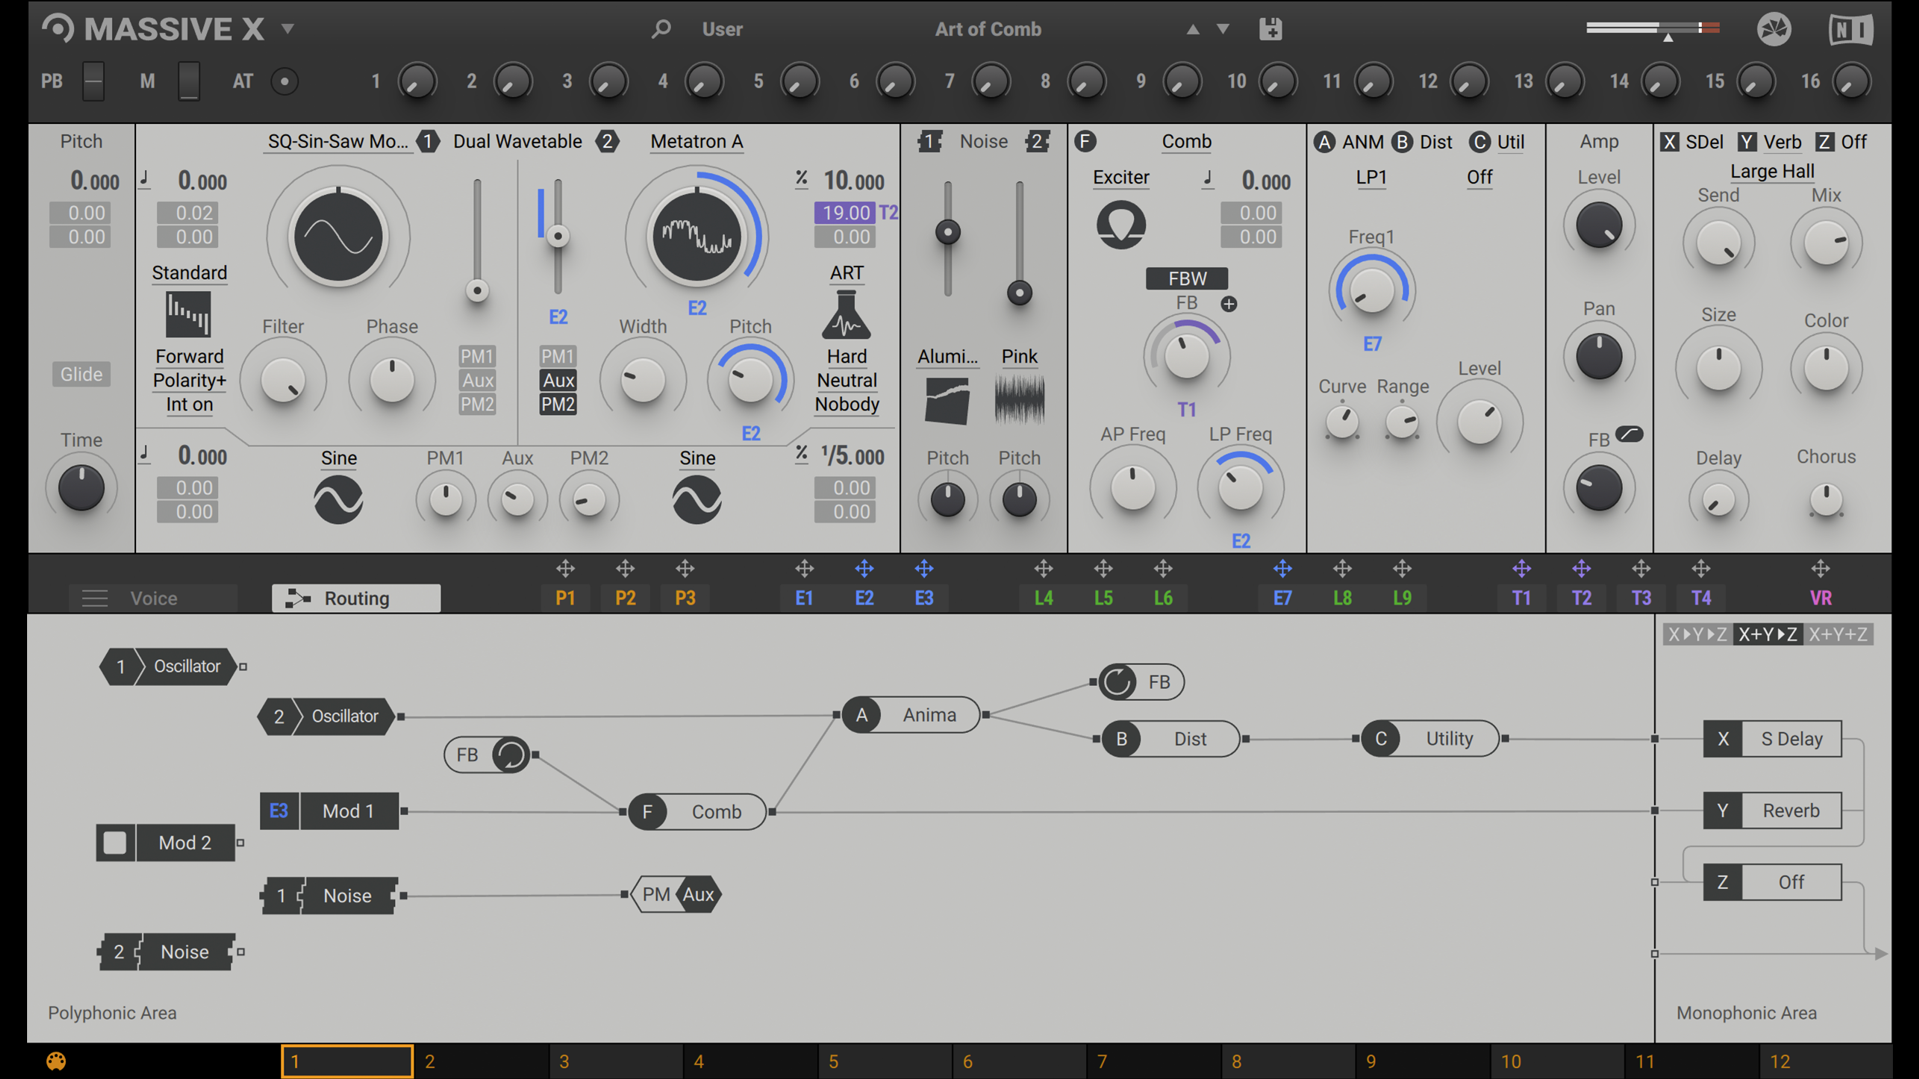Click the NI logo icon
Viewport: 1919px width, 1079px height.
pyautogui.click(x=1851, y=30)
